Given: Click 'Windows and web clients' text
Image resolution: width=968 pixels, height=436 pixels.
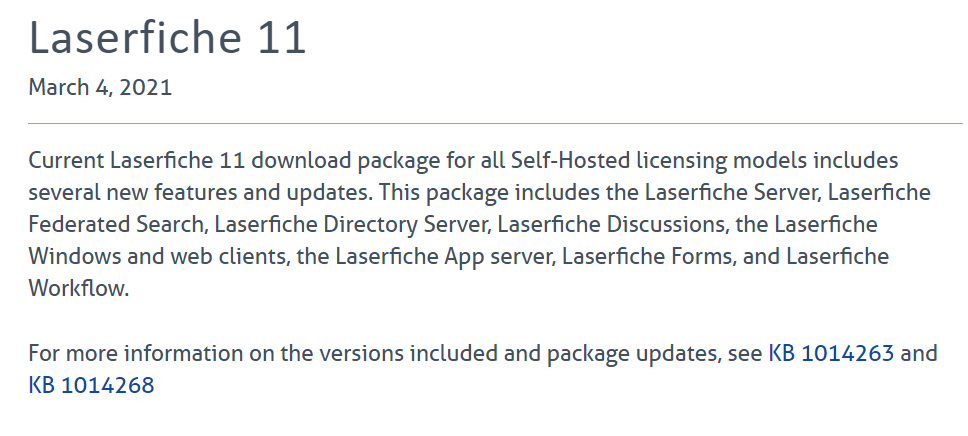Looking at the screenshot, I should [x=159, y=257].
